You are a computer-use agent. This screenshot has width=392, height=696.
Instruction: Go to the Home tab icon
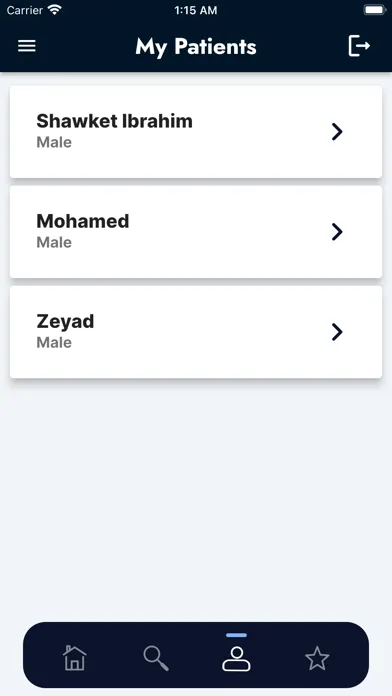(x=75, y=658)
